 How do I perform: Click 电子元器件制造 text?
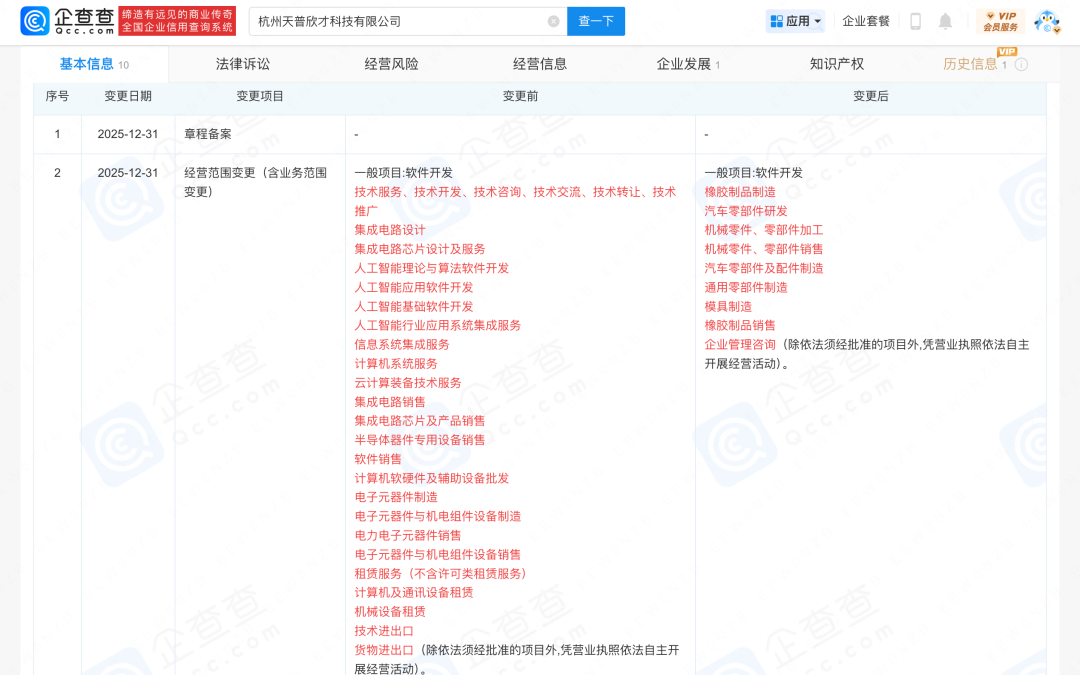pyautogui.click(x=395, y=497)
